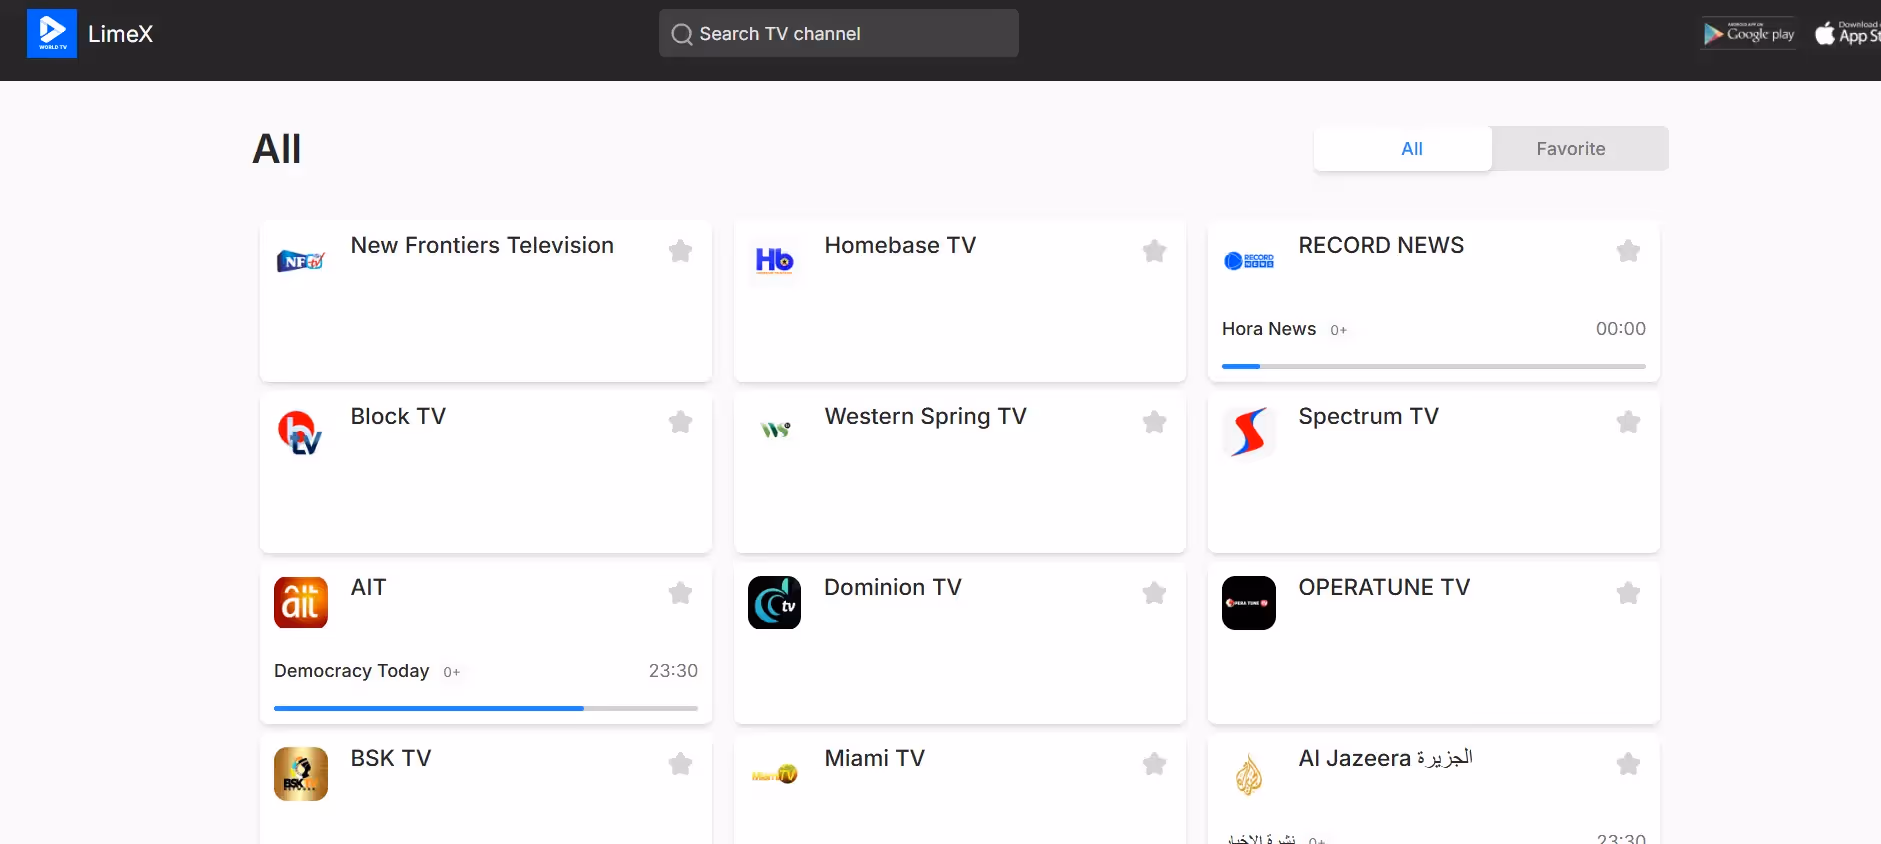
Task: Star RECORD NEWS as a favorite
Action: click(1628, 250)
